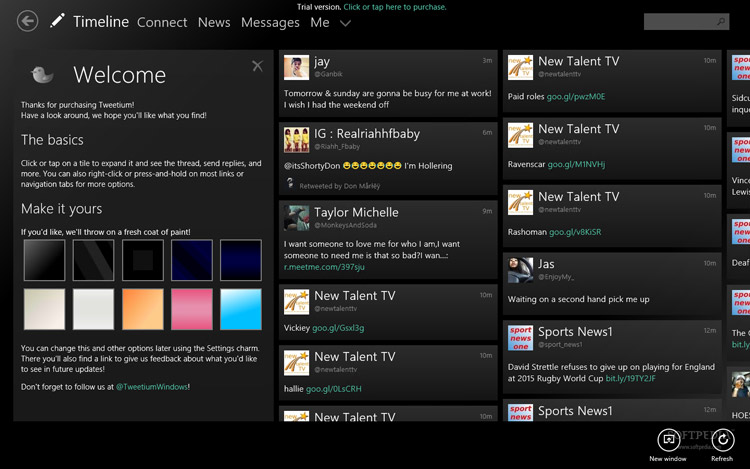Viewport: 750px width, 469px height.
Task: Choose the sky blue theme swatch
Action: (241, 309)
